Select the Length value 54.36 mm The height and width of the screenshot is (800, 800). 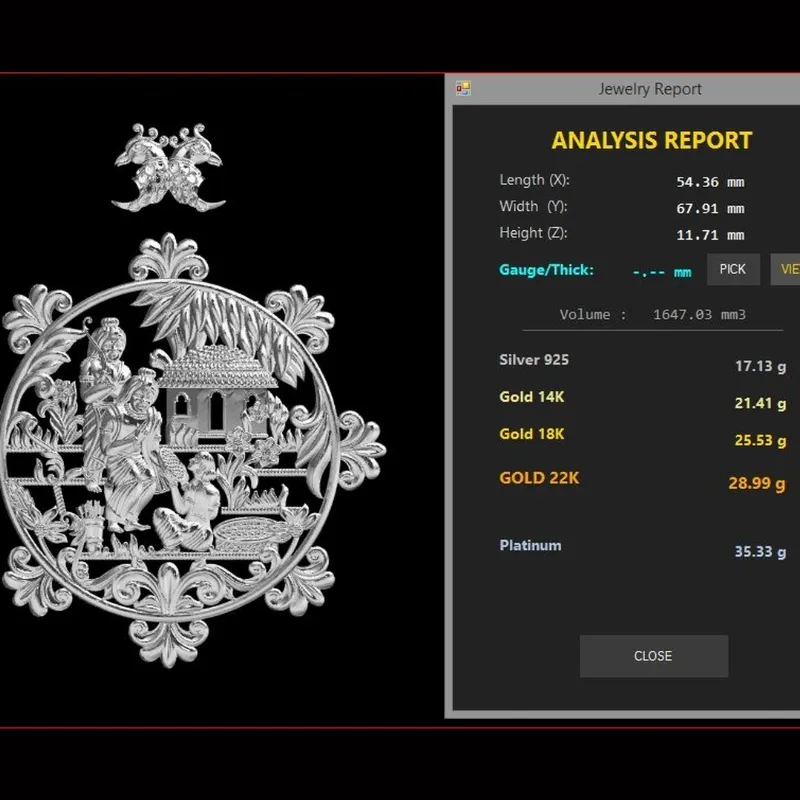pyautogui.click(x=710, y=182)
